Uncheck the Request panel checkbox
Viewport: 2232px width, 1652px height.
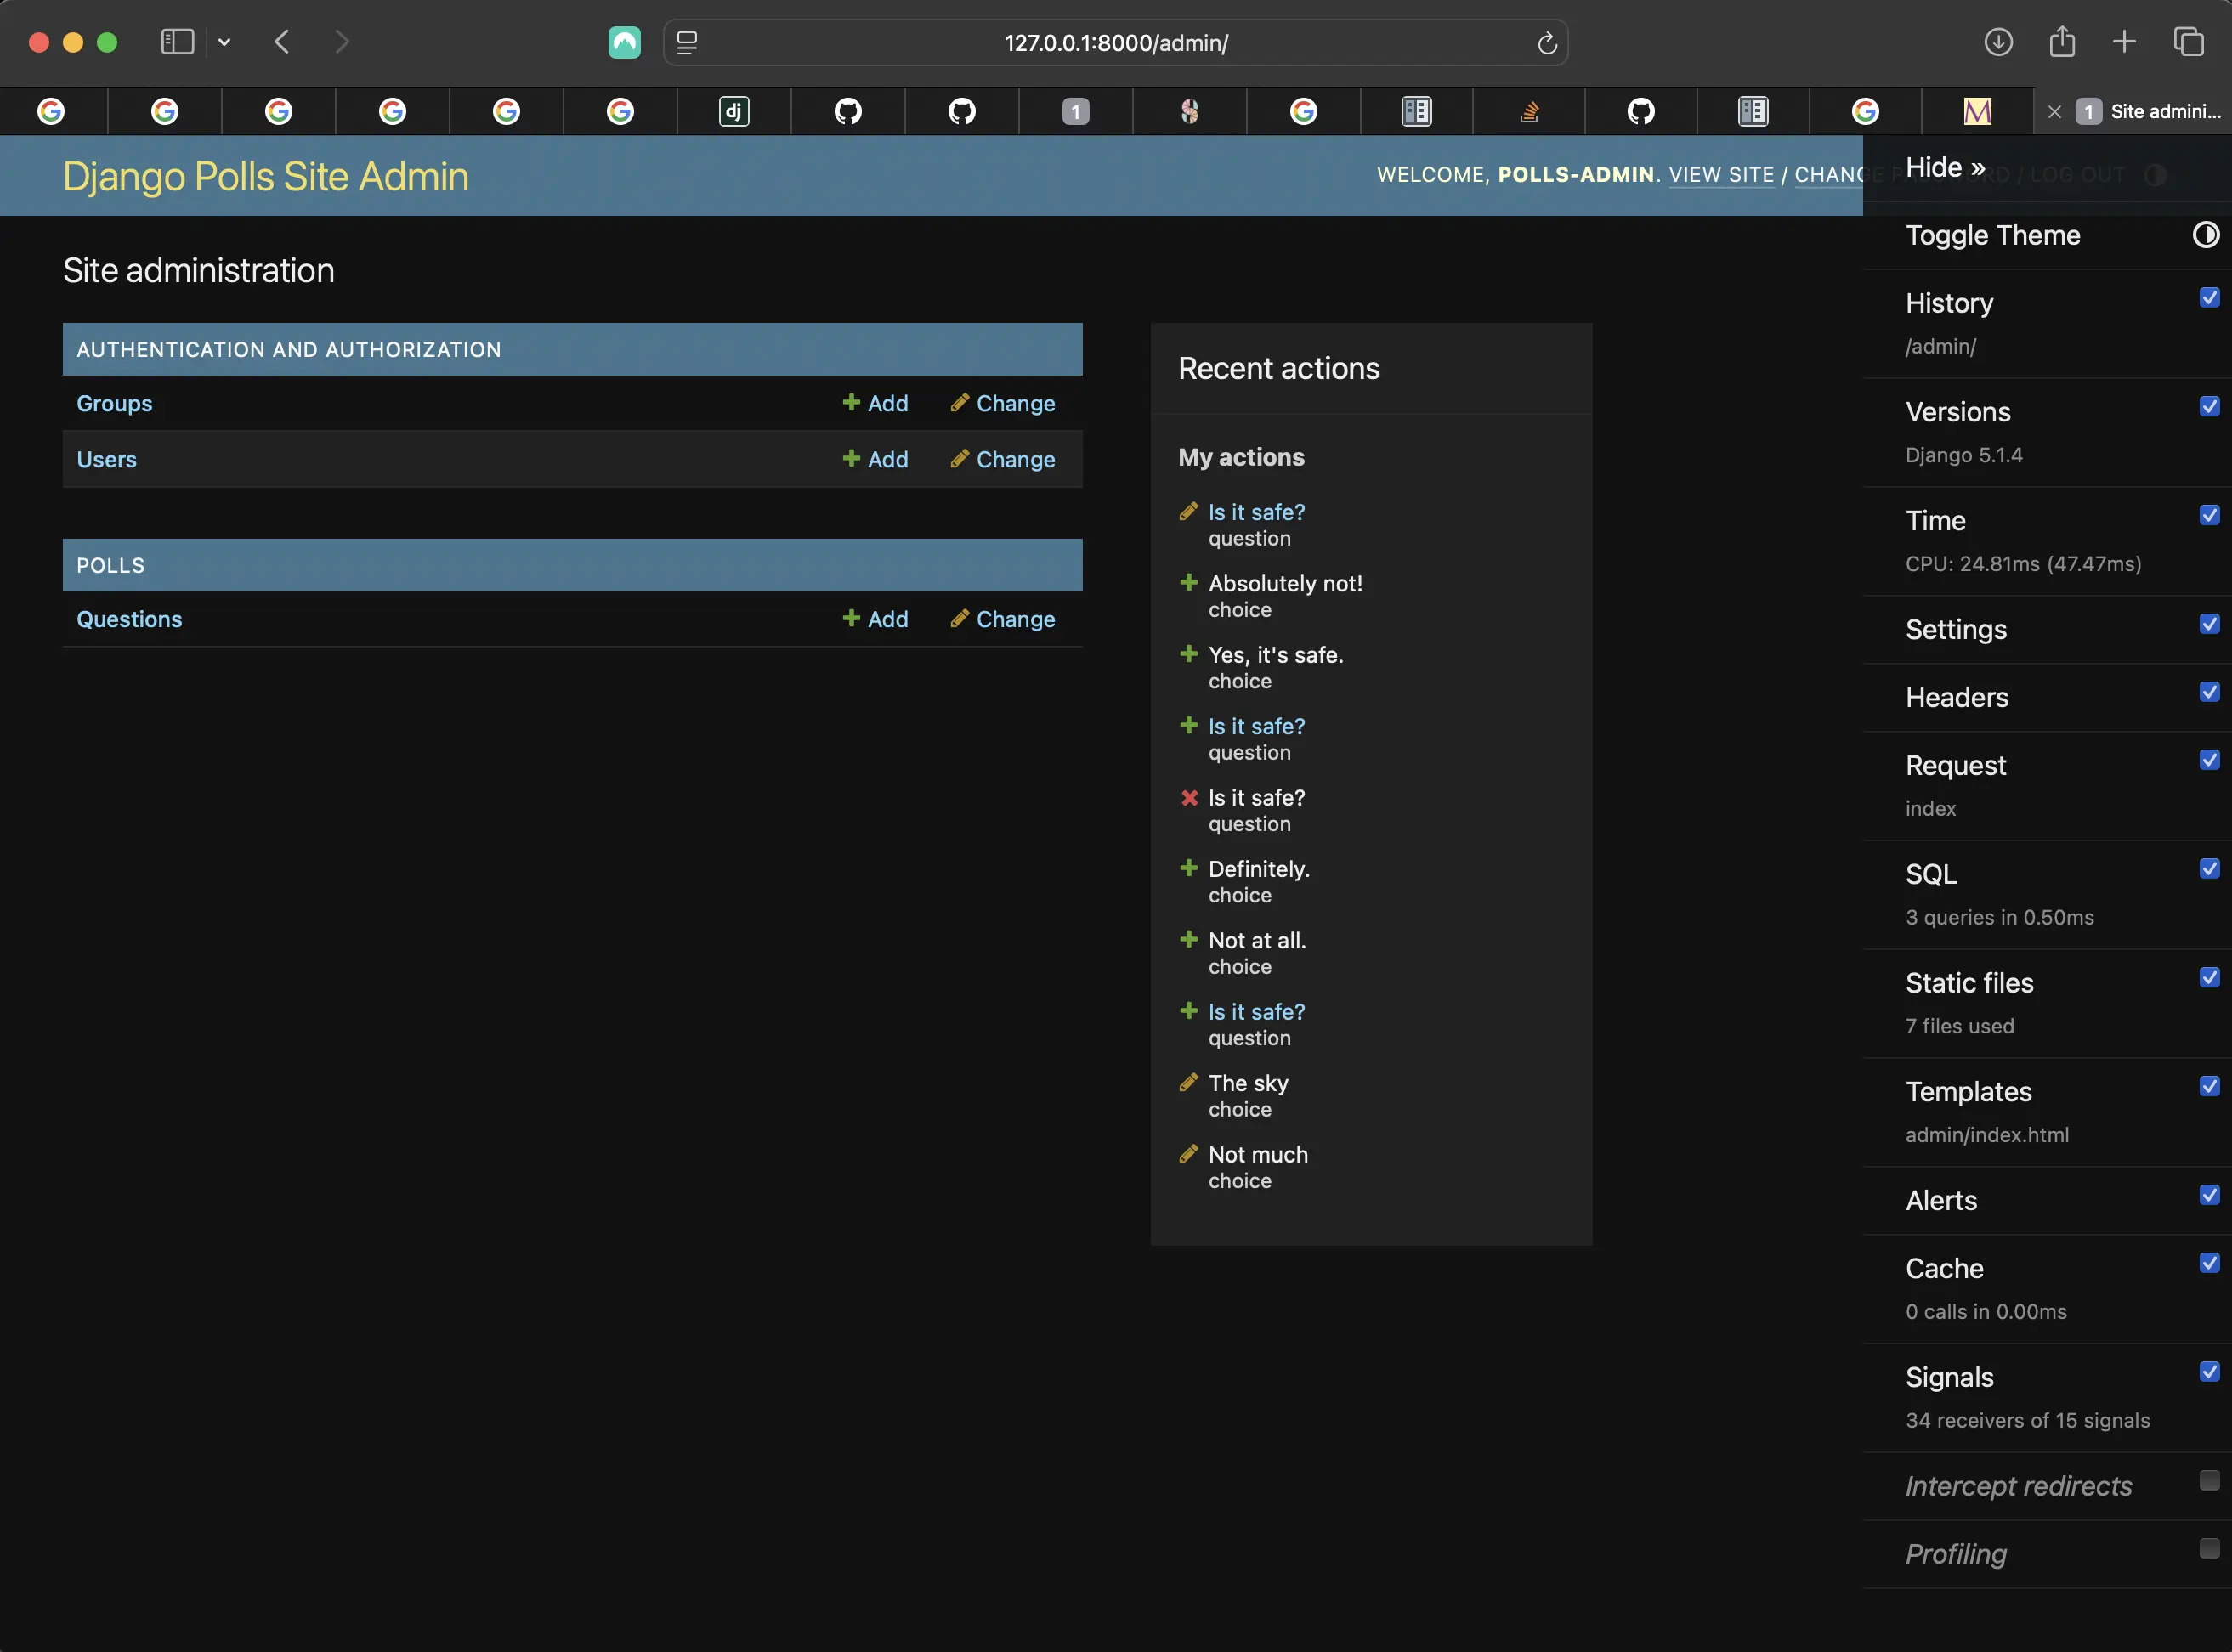tap(2209, 760)
